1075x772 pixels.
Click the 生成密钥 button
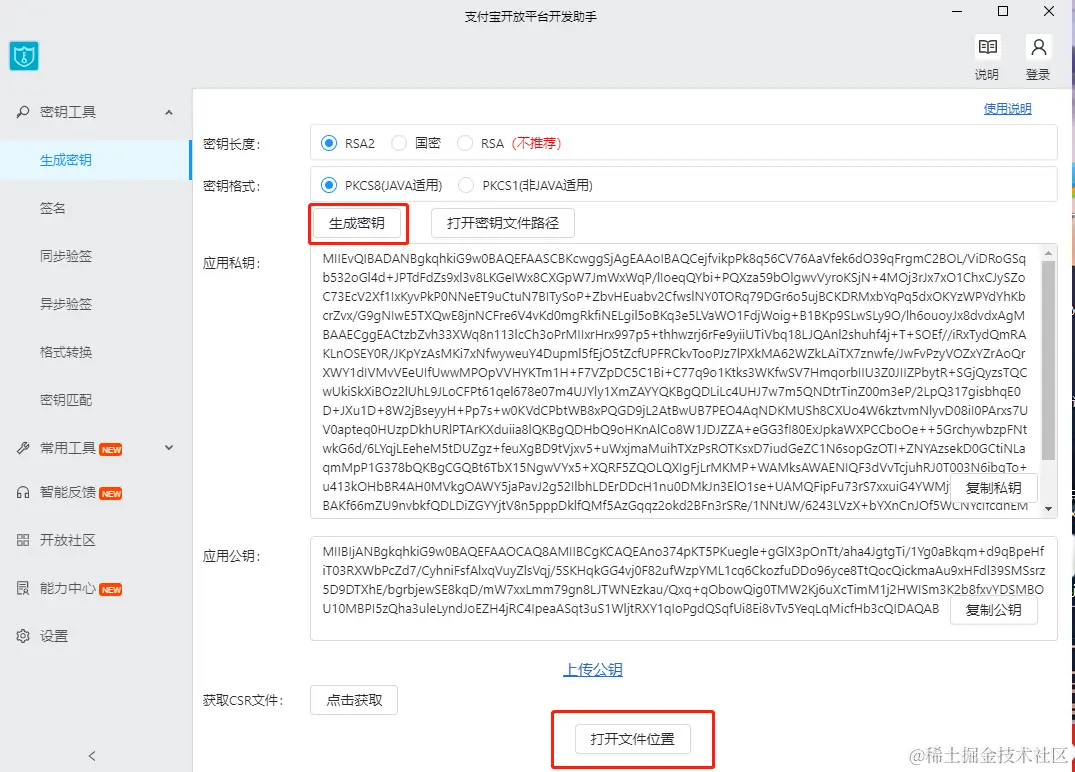[x=357, y=223]
